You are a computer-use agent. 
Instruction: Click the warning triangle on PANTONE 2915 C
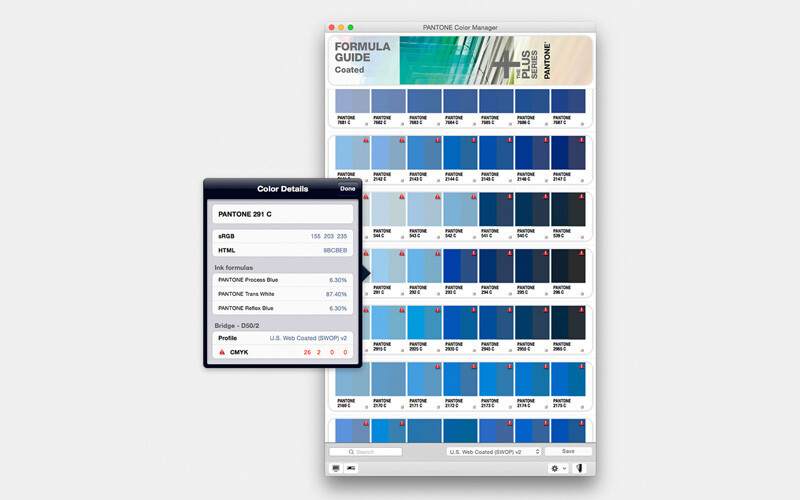[402, 310]
